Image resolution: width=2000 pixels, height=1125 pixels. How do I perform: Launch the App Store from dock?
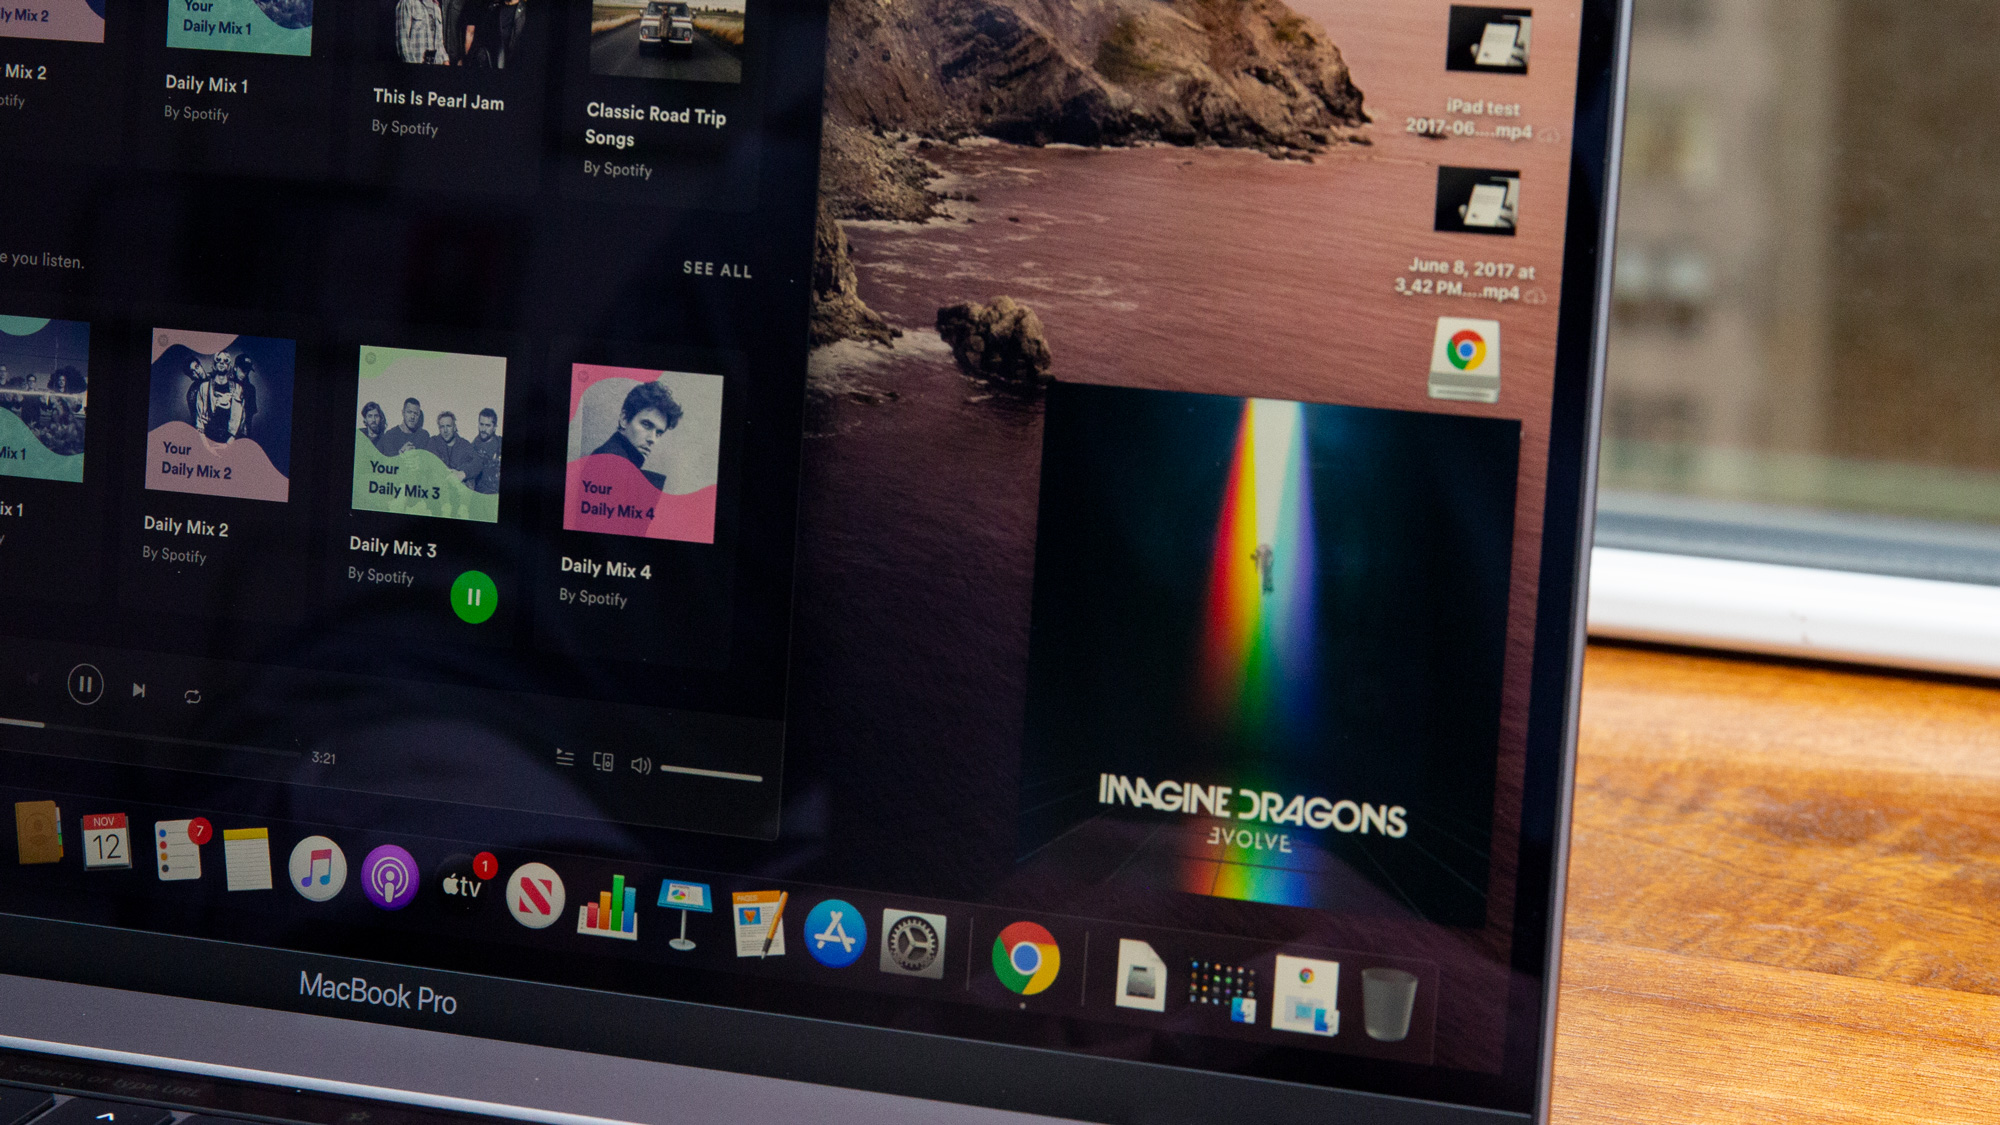(835, 934)
